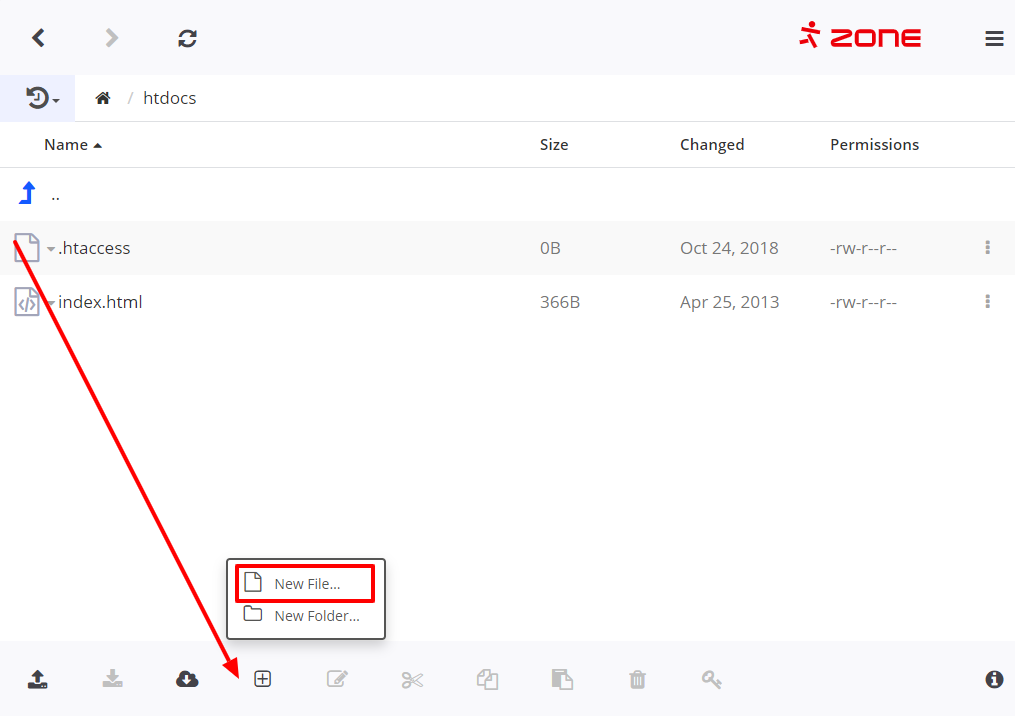Open the three-dot menu for .htaccess
Image resolution: width=1015 pixels, height=716 pixels.
(987, 248)
